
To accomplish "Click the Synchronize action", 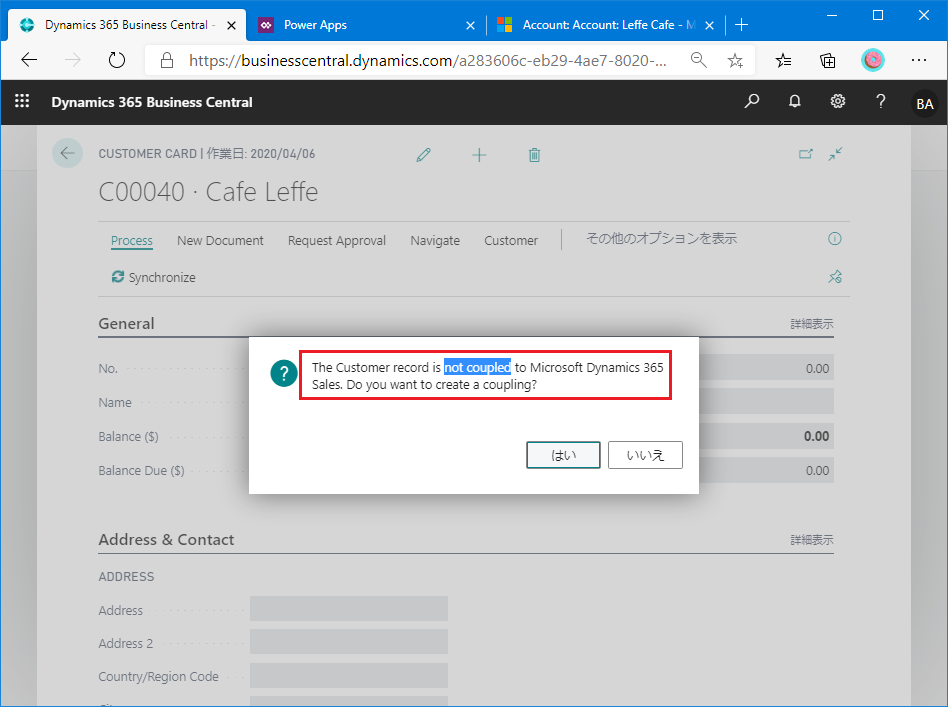I will click(154, 277).
